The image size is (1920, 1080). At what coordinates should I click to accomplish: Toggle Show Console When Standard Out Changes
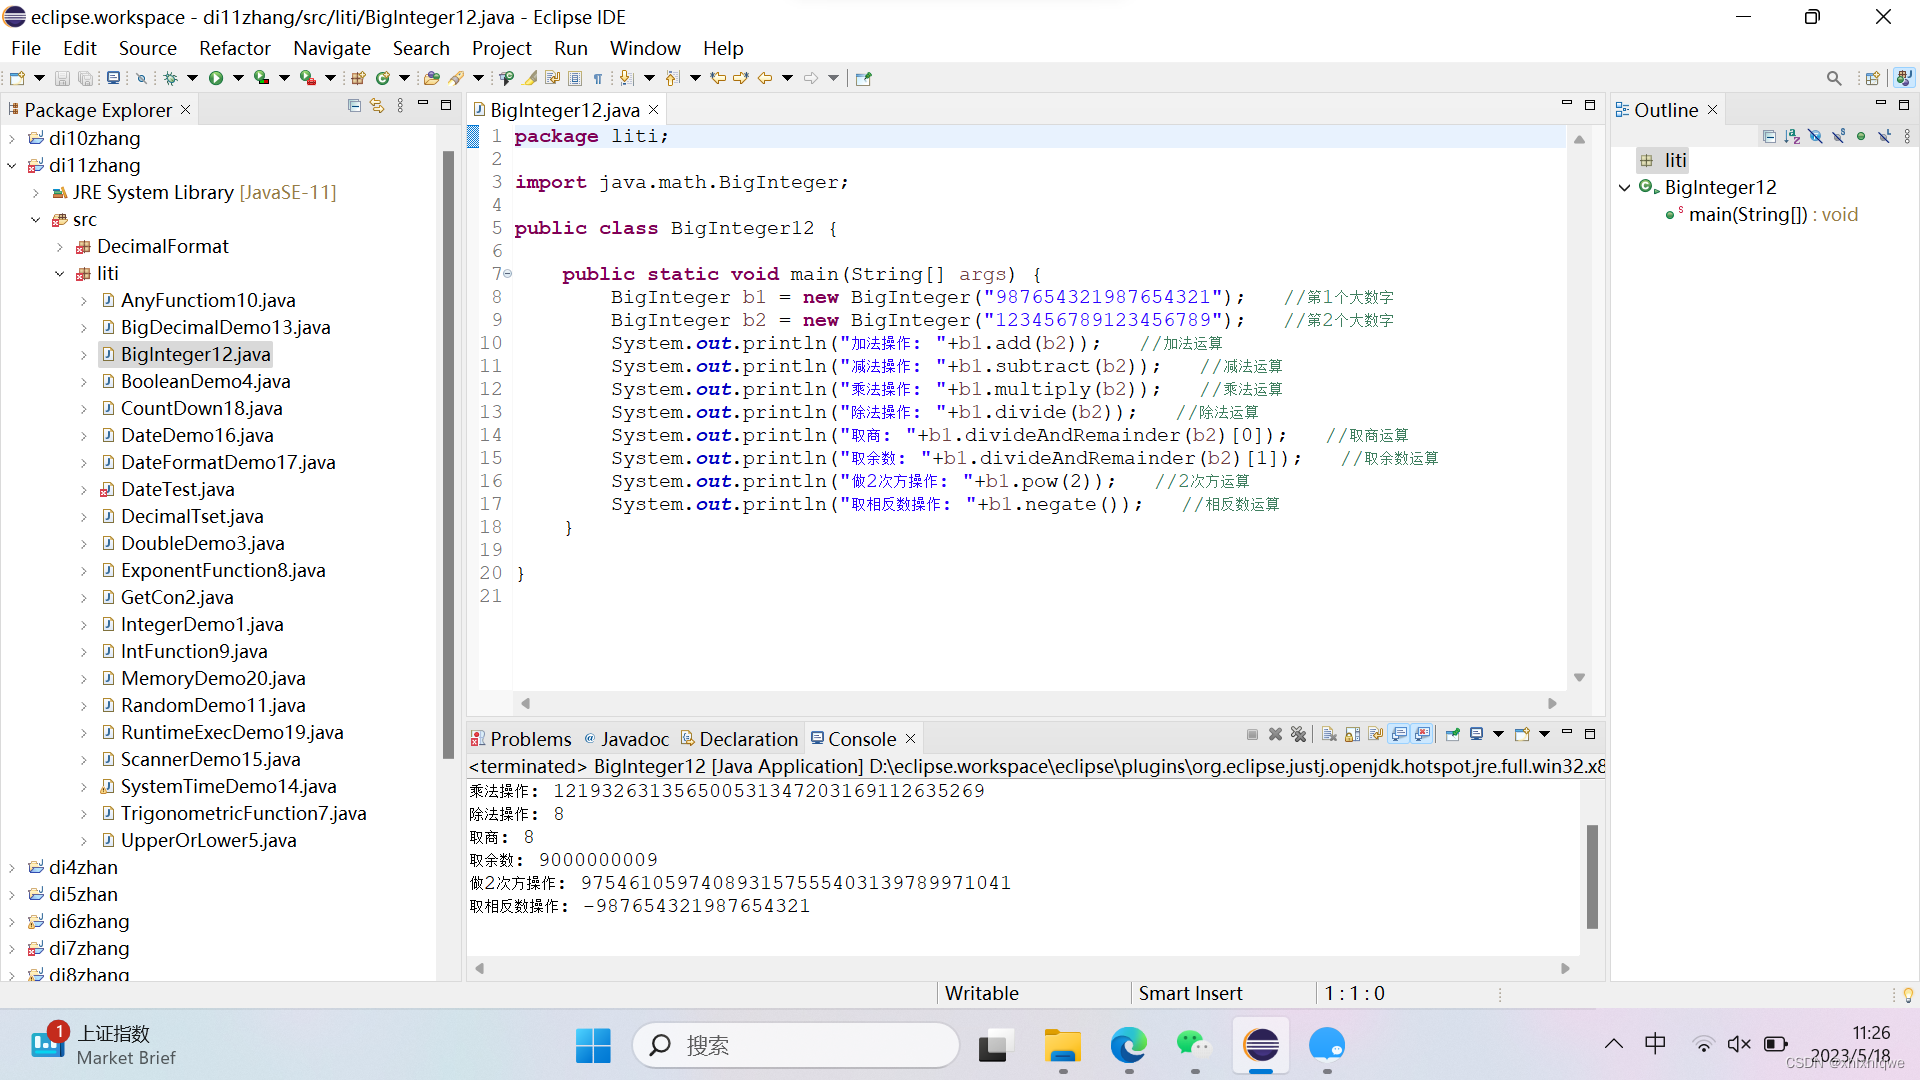click(x=1399, y=735)
